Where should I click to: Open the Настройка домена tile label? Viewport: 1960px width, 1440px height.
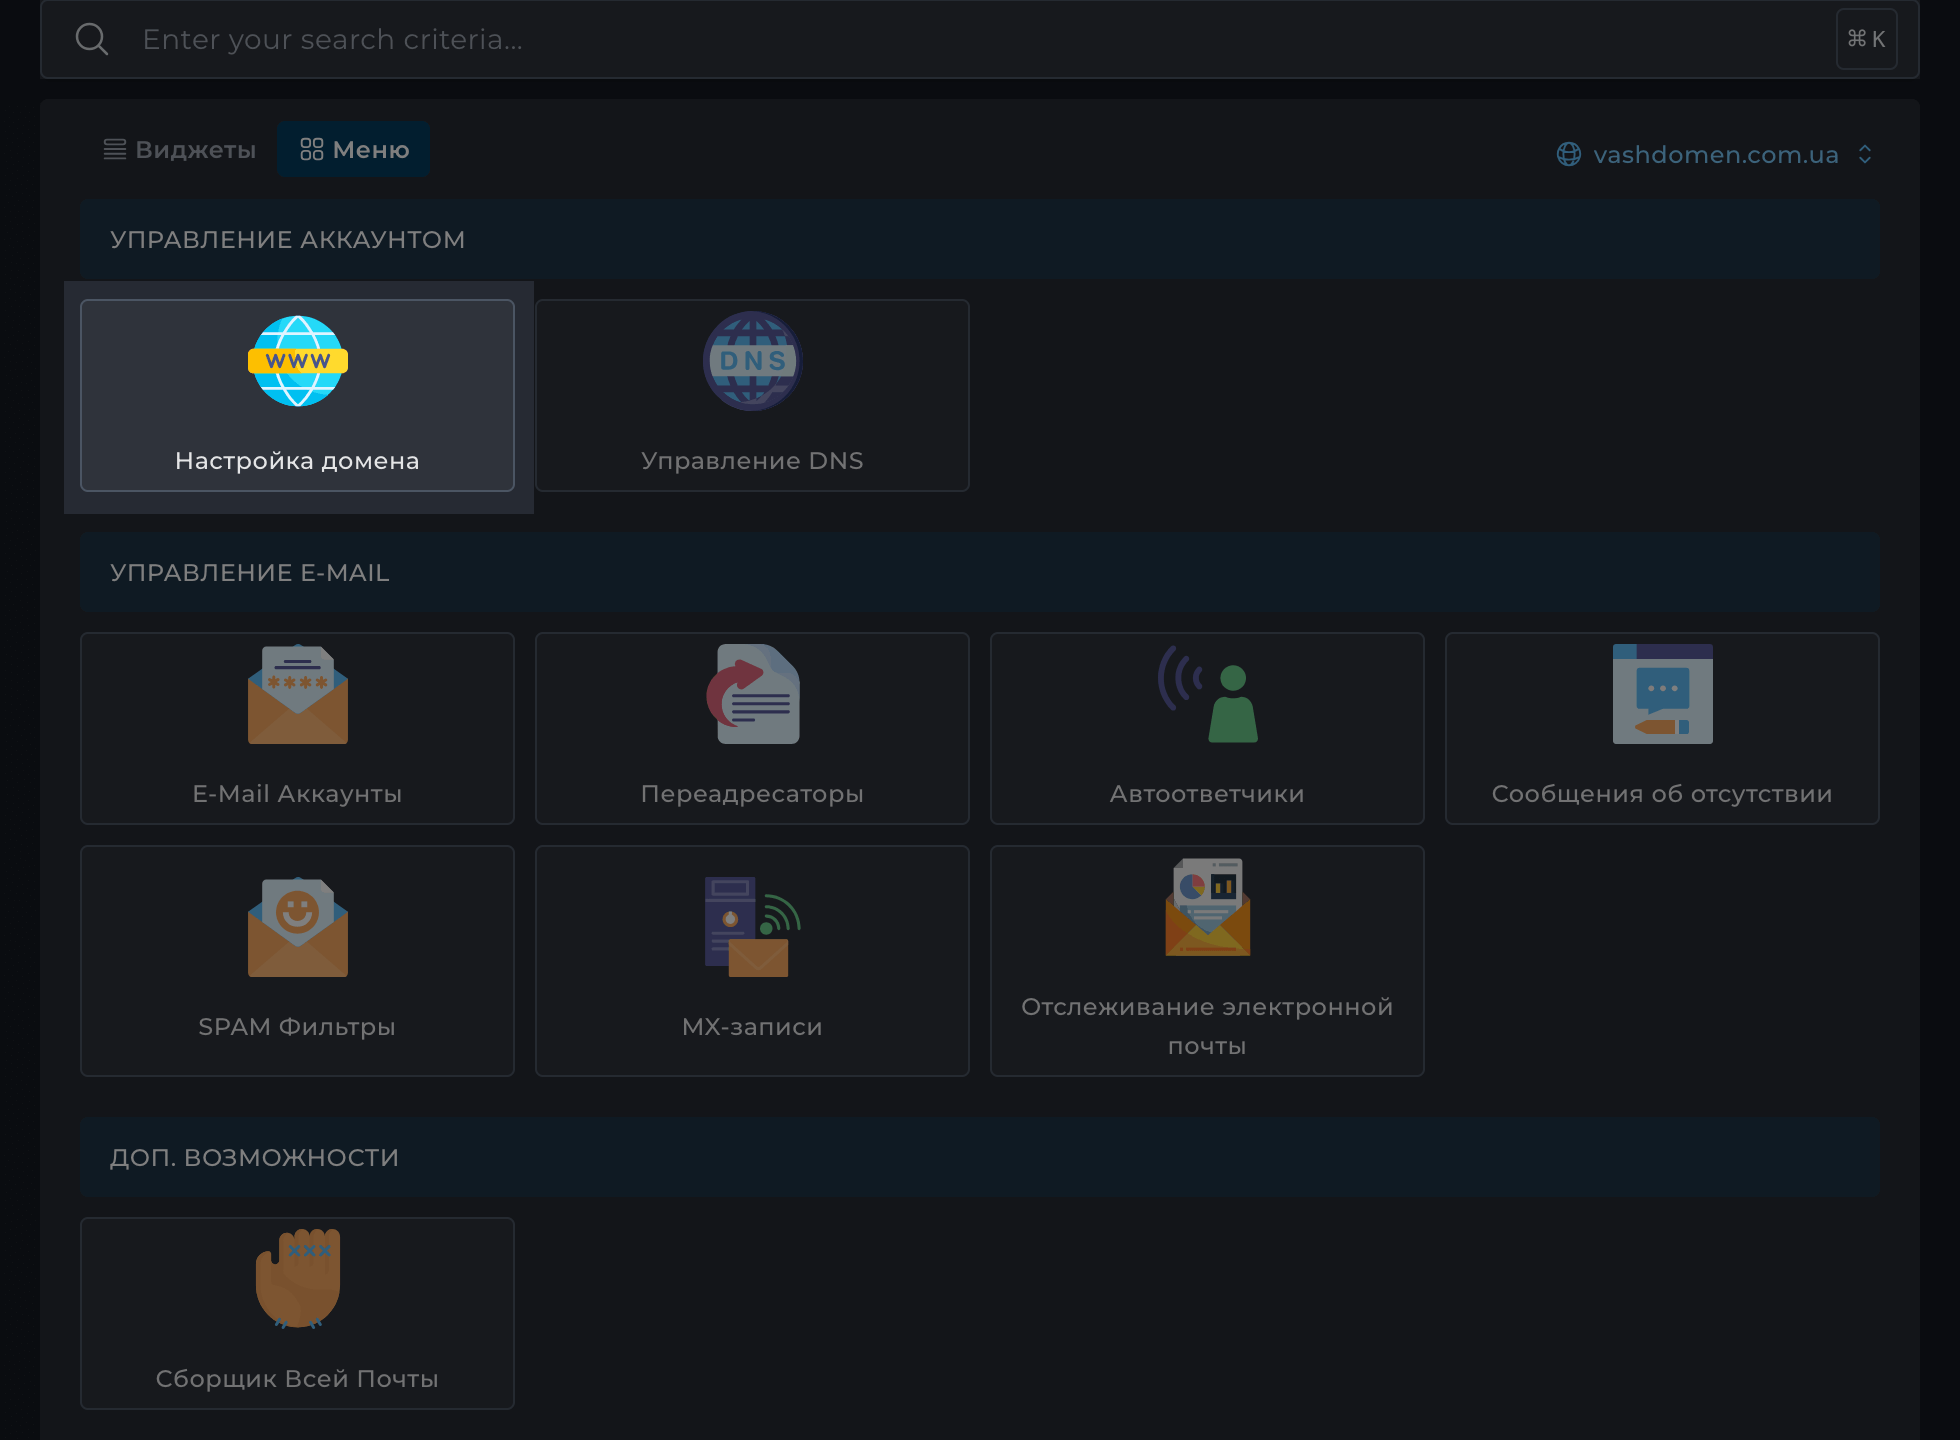tap(297, 461)
